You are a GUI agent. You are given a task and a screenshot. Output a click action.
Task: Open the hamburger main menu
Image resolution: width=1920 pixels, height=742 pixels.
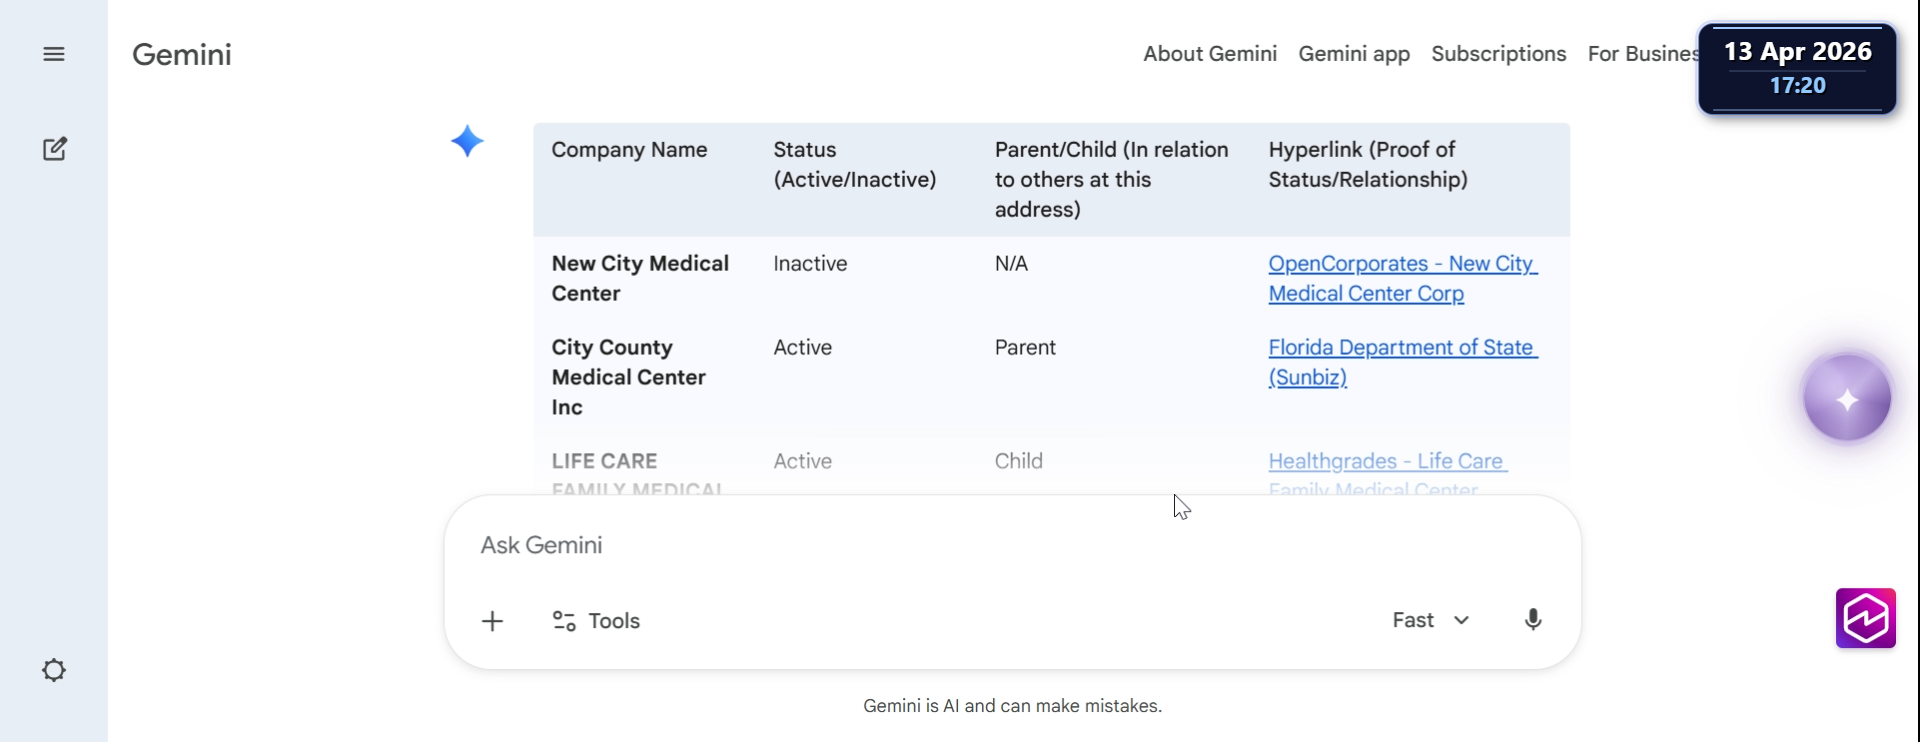(54, 54)
